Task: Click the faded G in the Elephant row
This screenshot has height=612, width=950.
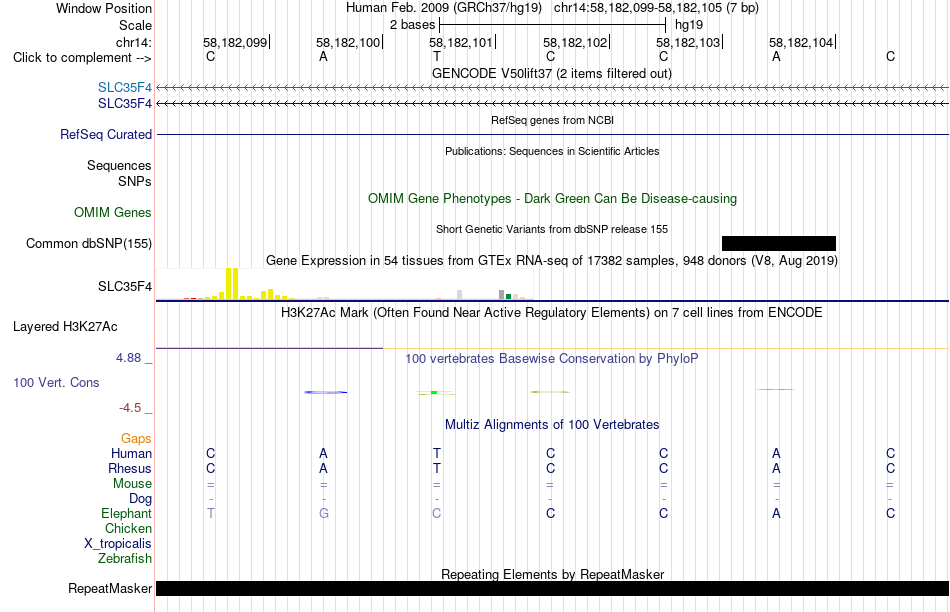Action: tap(324, 513)
